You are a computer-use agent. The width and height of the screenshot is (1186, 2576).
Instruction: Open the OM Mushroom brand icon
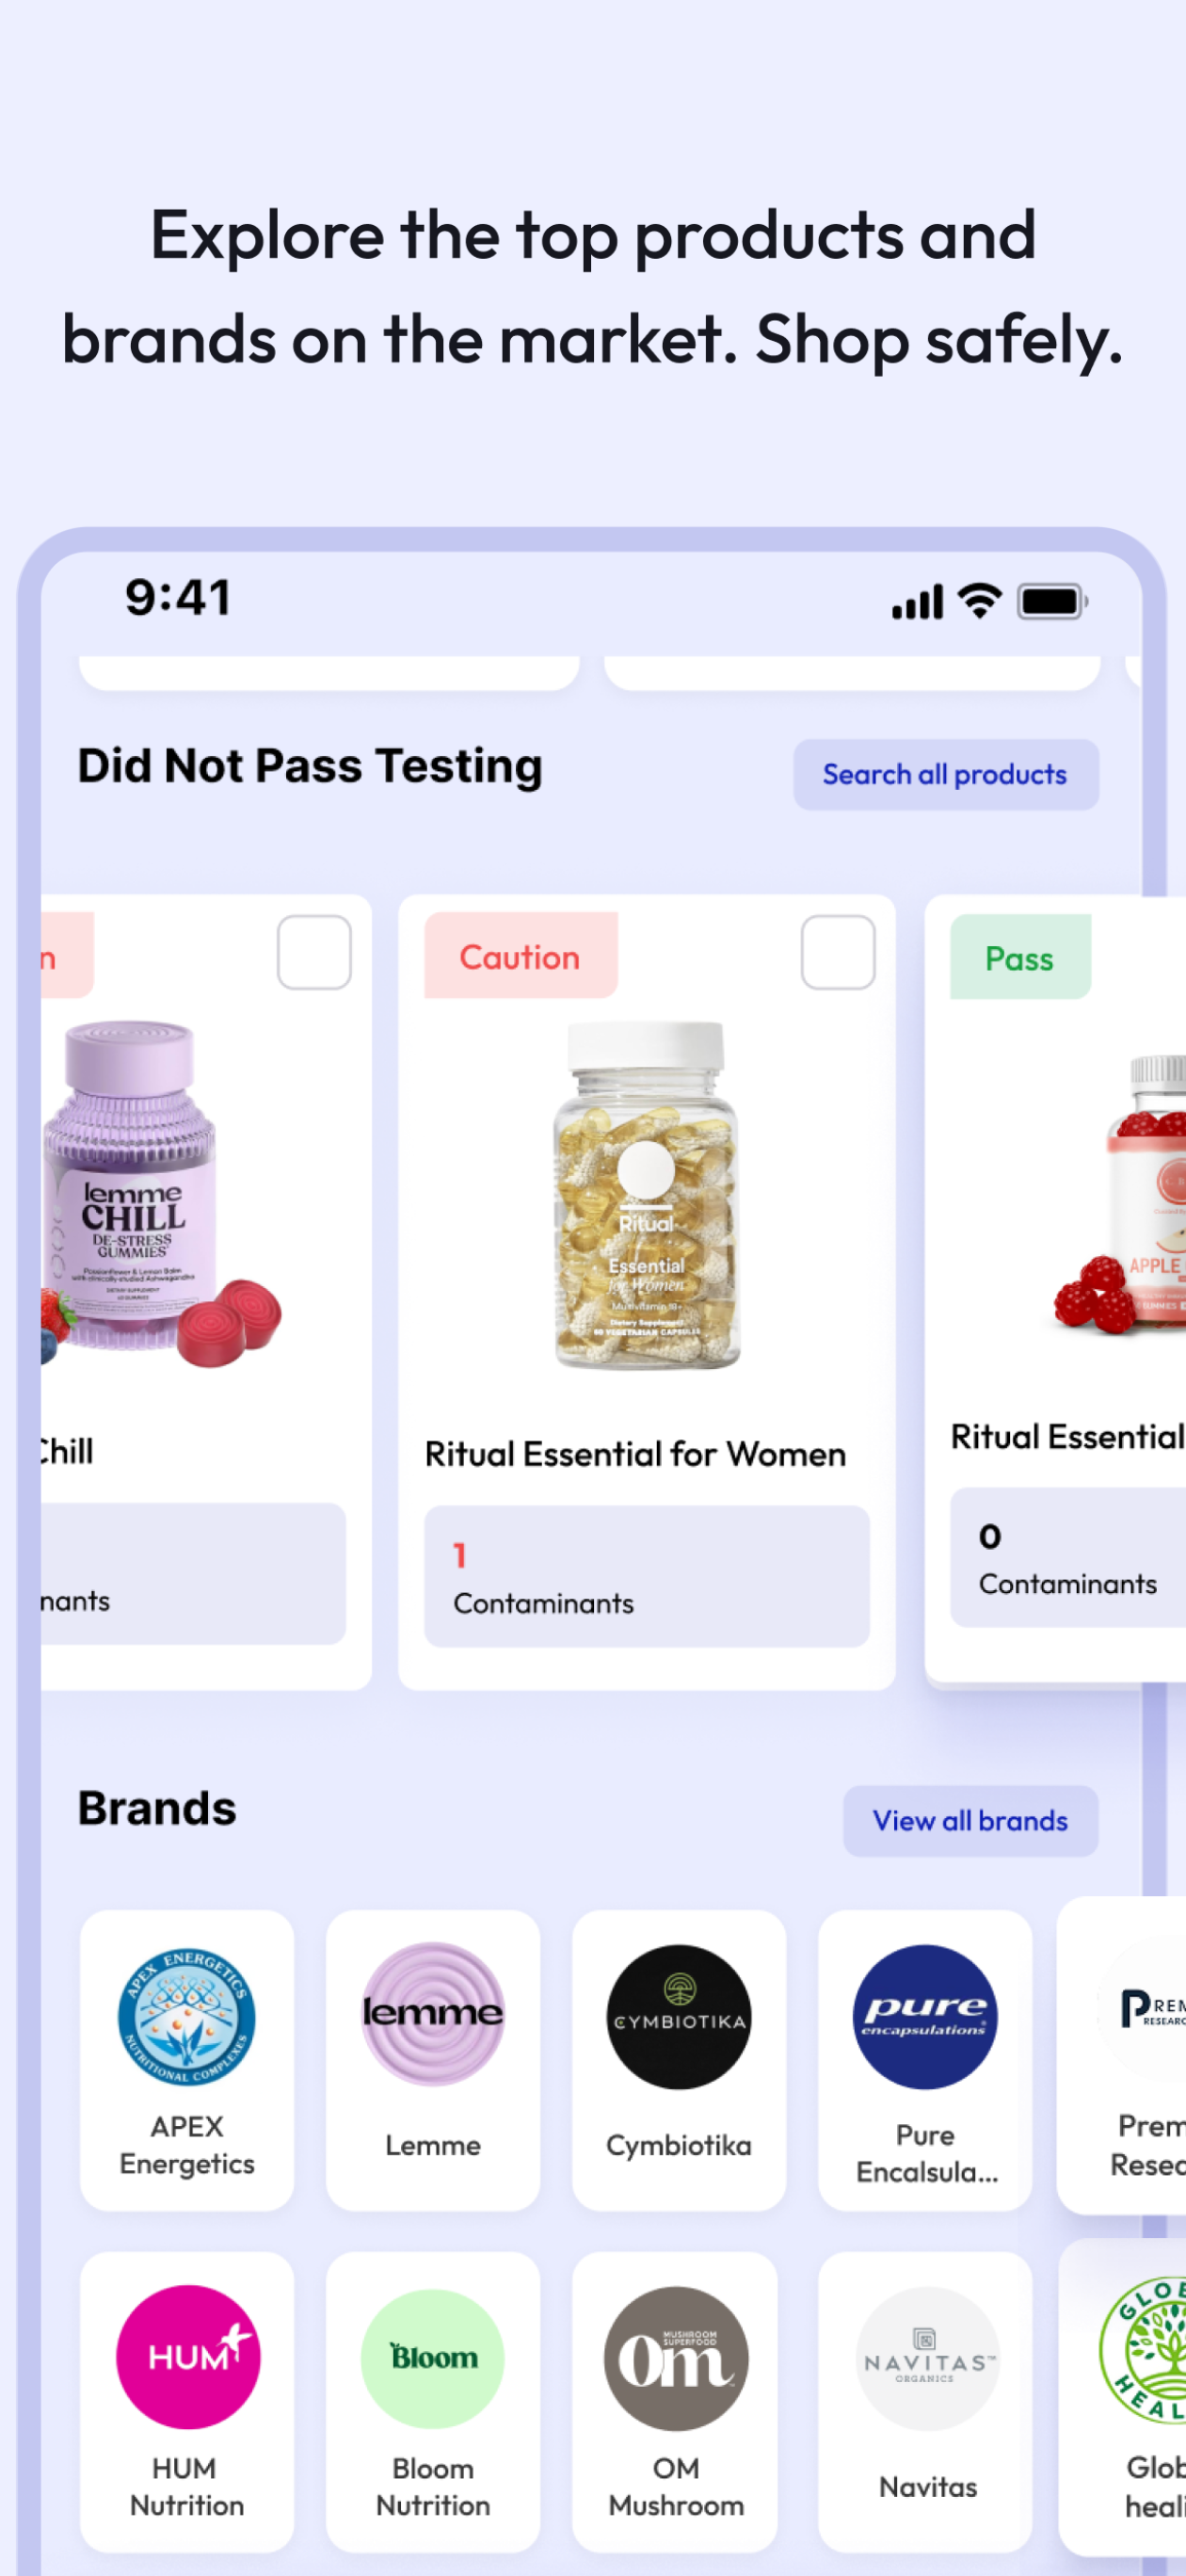677,2359
